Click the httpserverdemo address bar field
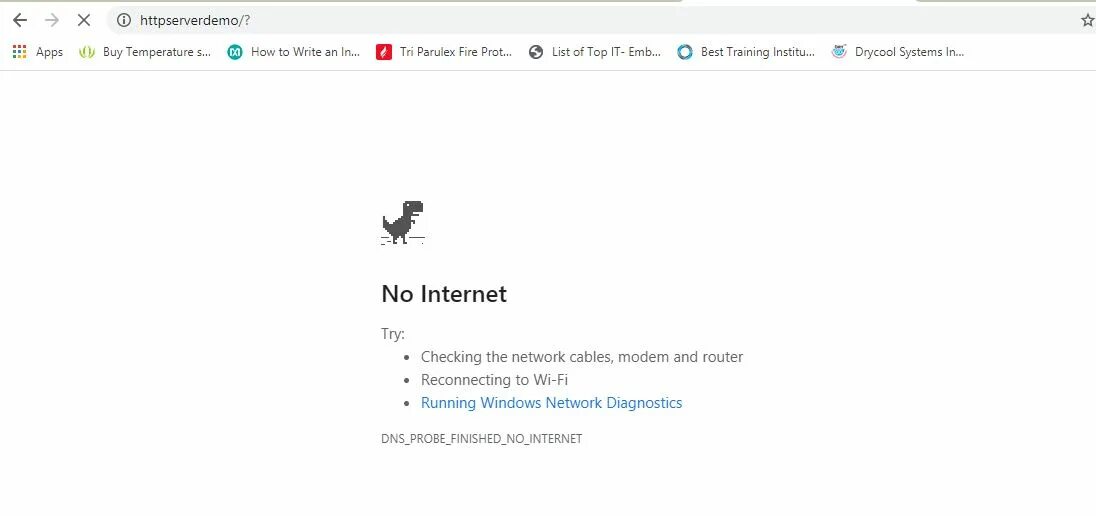This screenshot has height=516, width=1096. [594, 20]
